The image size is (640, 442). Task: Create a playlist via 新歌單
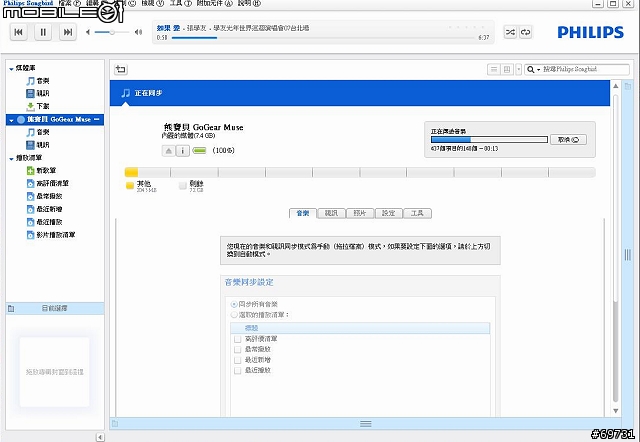[42, 171]
